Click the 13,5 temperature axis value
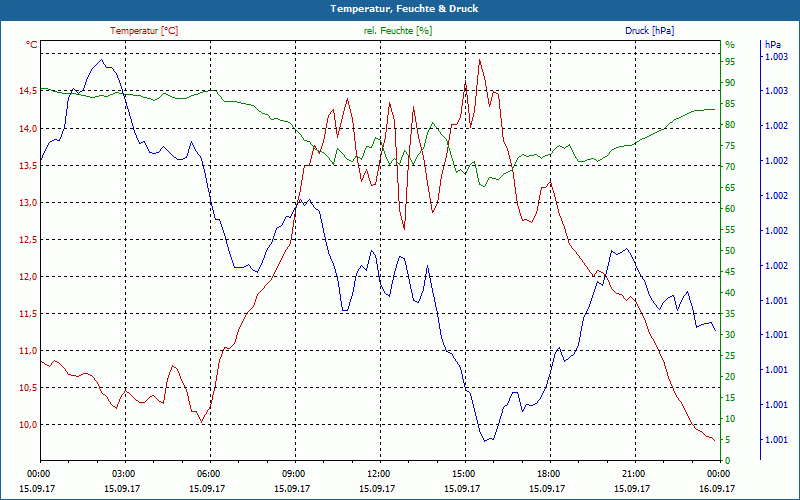800x500 pixels. (29, 166)
